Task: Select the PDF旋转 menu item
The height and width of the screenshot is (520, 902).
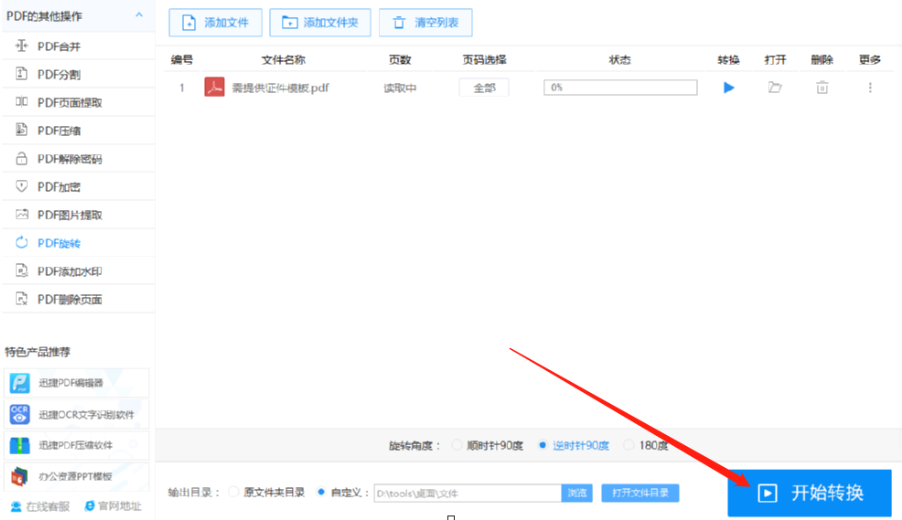Action: click(78, 243)
